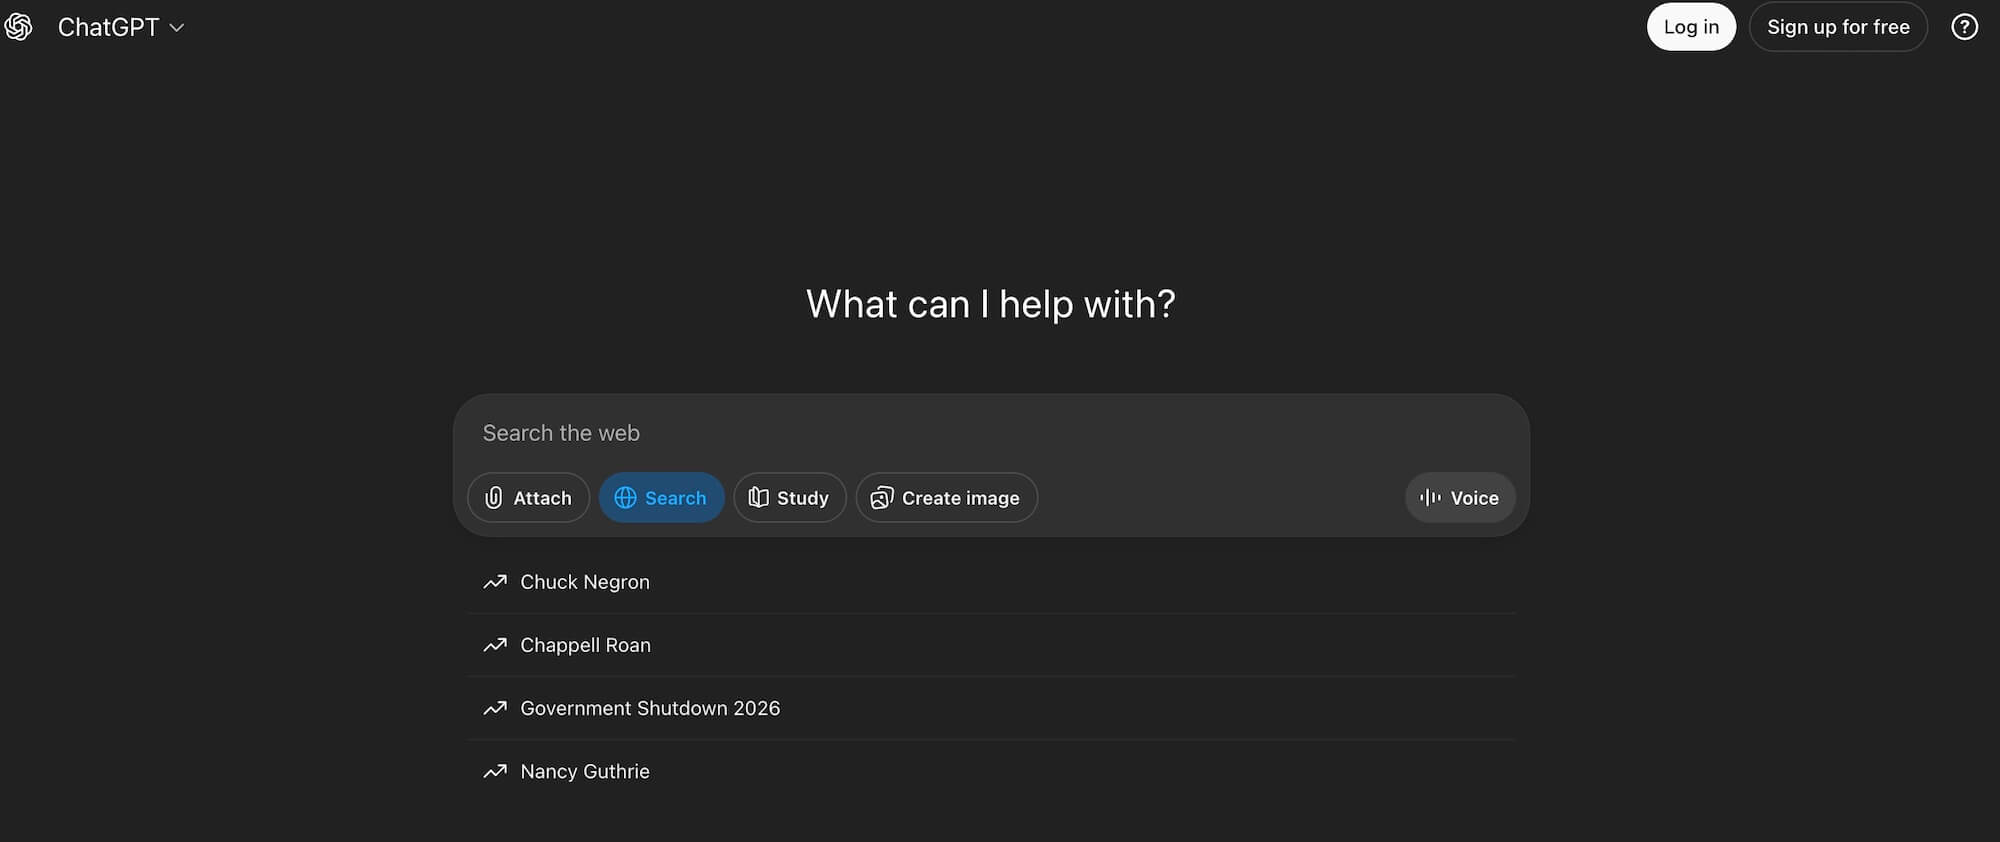Image resolution: width=2000 pixels, height=842 pixels.
Task: Click Sign up for free
Action: 1838,27
